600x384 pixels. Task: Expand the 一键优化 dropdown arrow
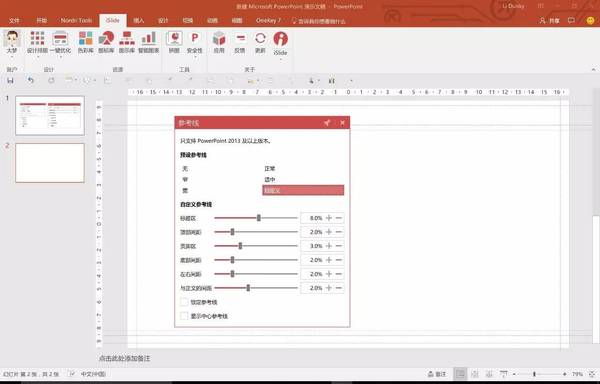click(x=60, y=57)
